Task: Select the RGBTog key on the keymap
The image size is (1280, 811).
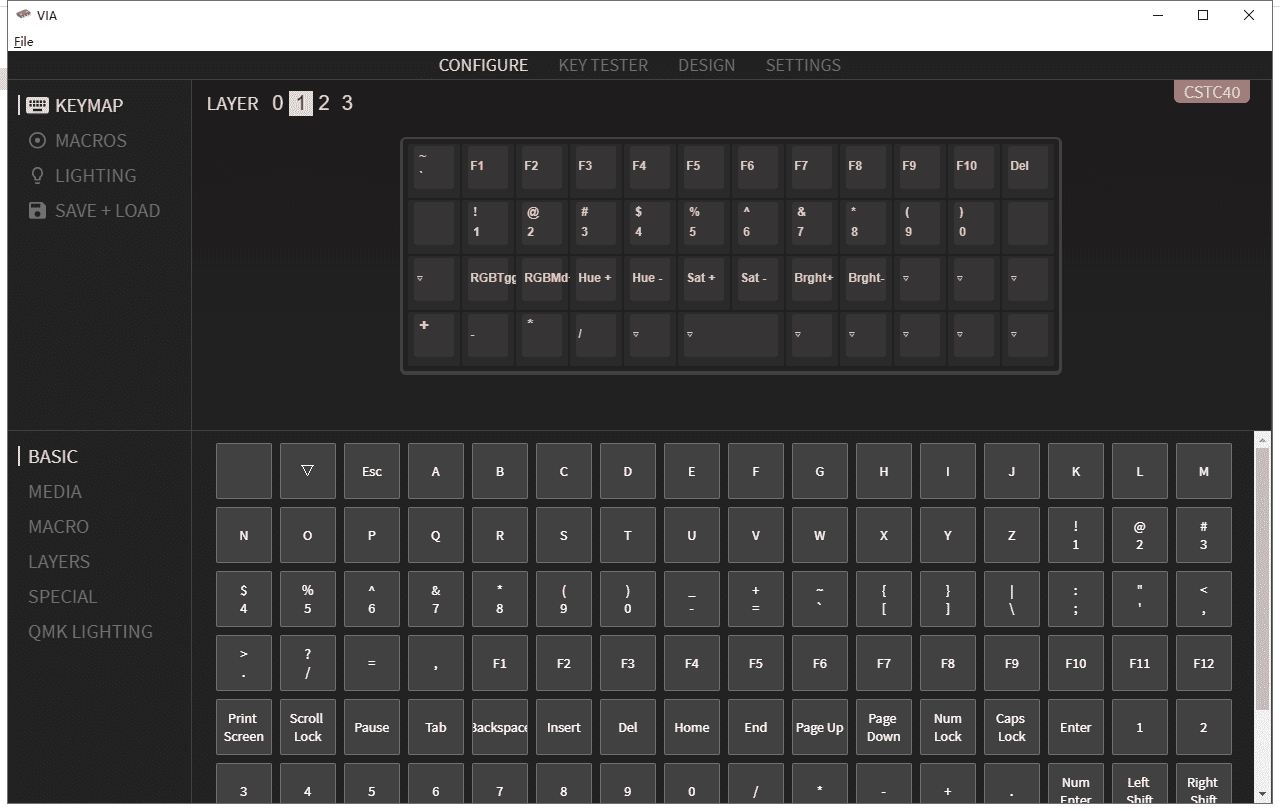Action: (x=488, y=279)
